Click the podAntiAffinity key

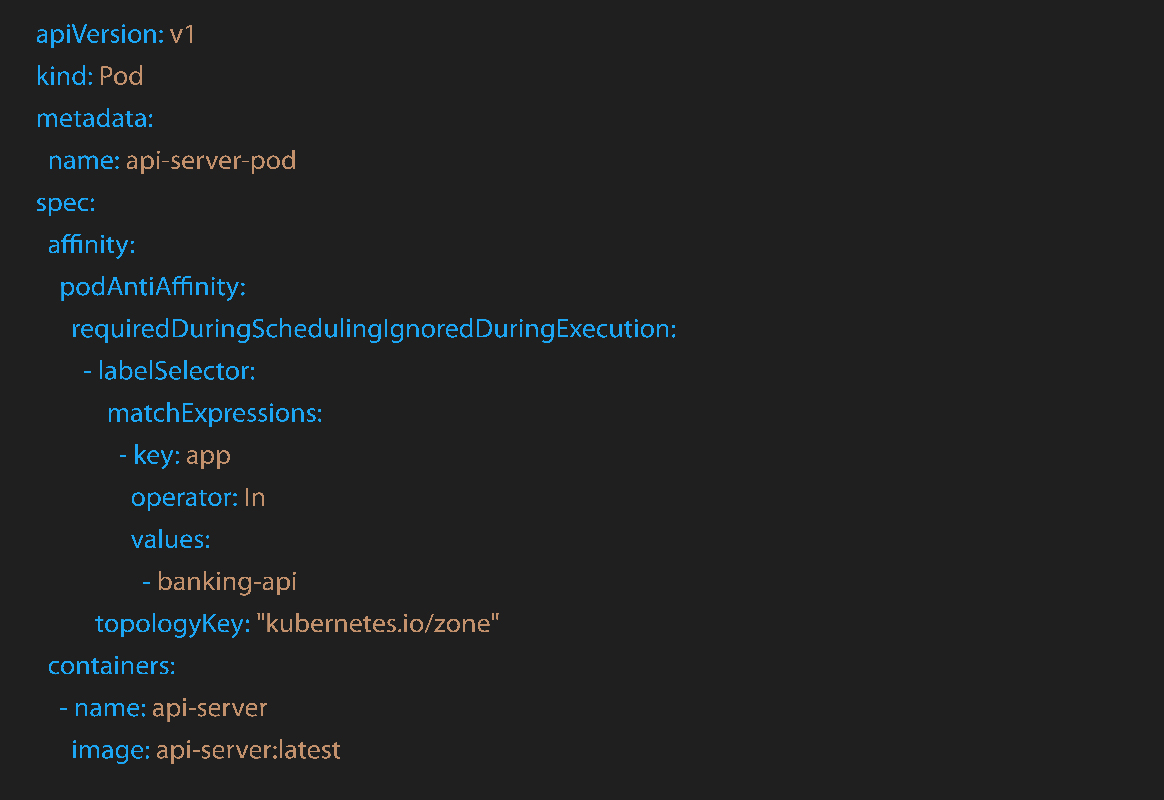[x=152, y=287]
